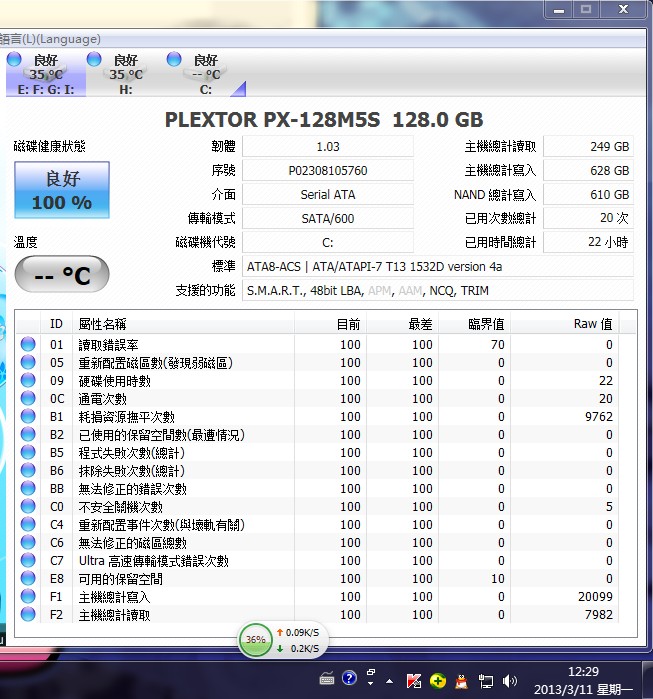Open the network connection tray icon
The height and width of the screenshot is (699, 653).
[x=486, y=681]
